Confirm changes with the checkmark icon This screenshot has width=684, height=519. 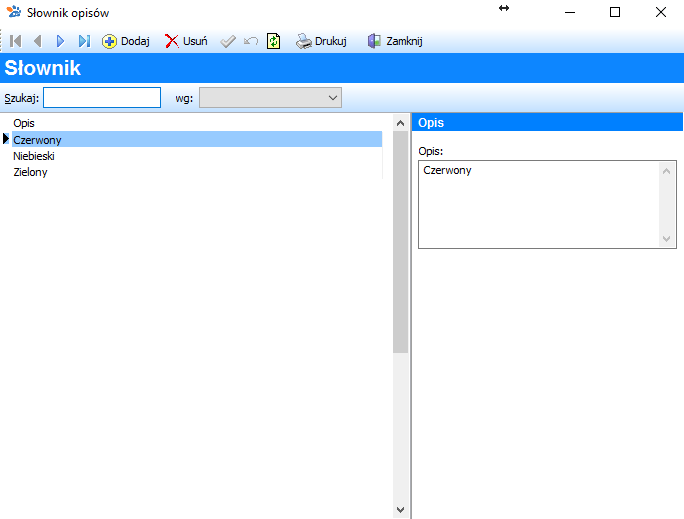(228, 41)
